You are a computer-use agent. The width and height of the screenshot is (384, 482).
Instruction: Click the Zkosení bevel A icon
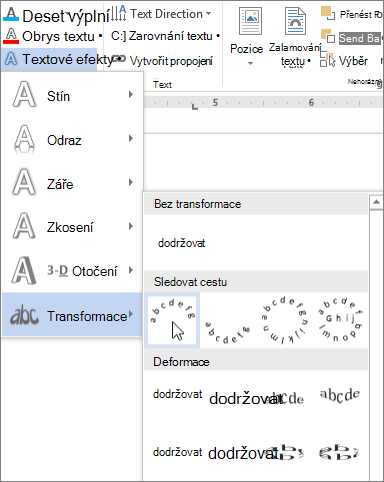click(24, 226)
